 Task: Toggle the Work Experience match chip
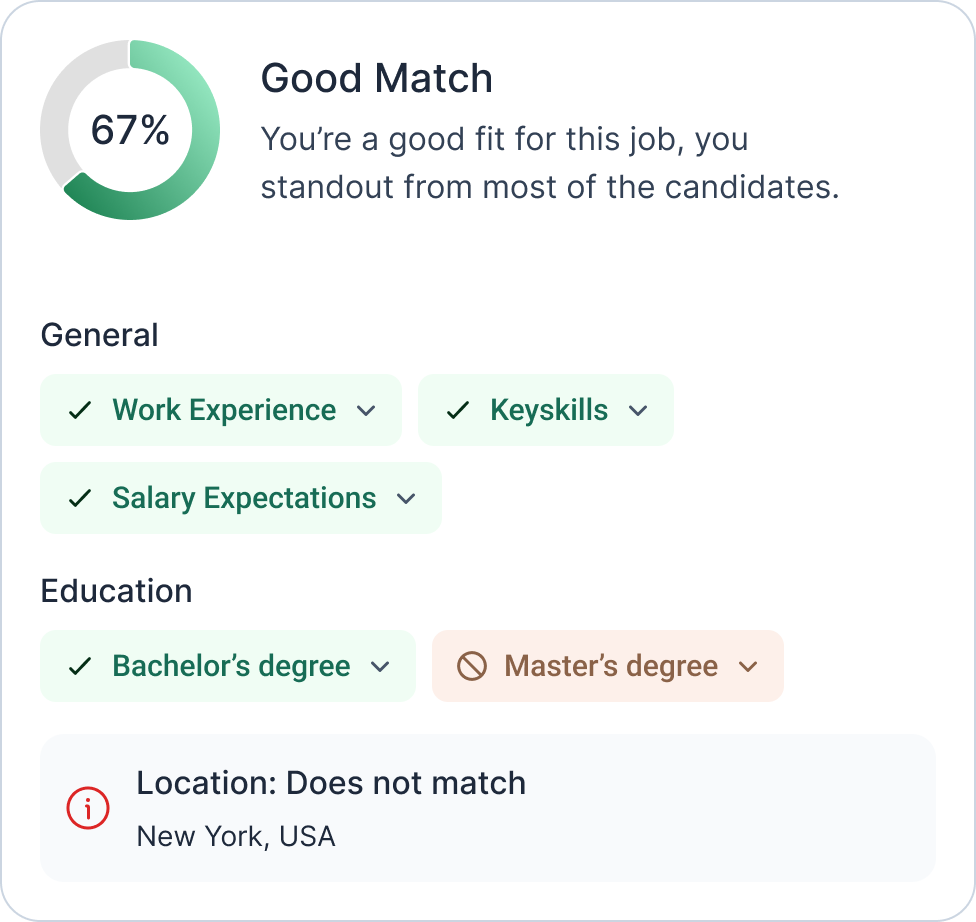coord(220,409)
